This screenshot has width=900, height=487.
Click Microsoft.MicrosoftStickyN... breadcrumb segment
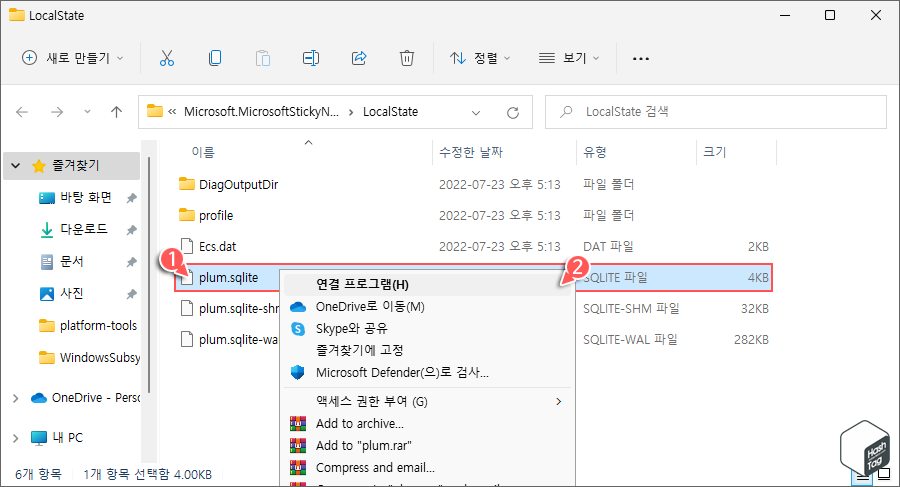[261, 112]
